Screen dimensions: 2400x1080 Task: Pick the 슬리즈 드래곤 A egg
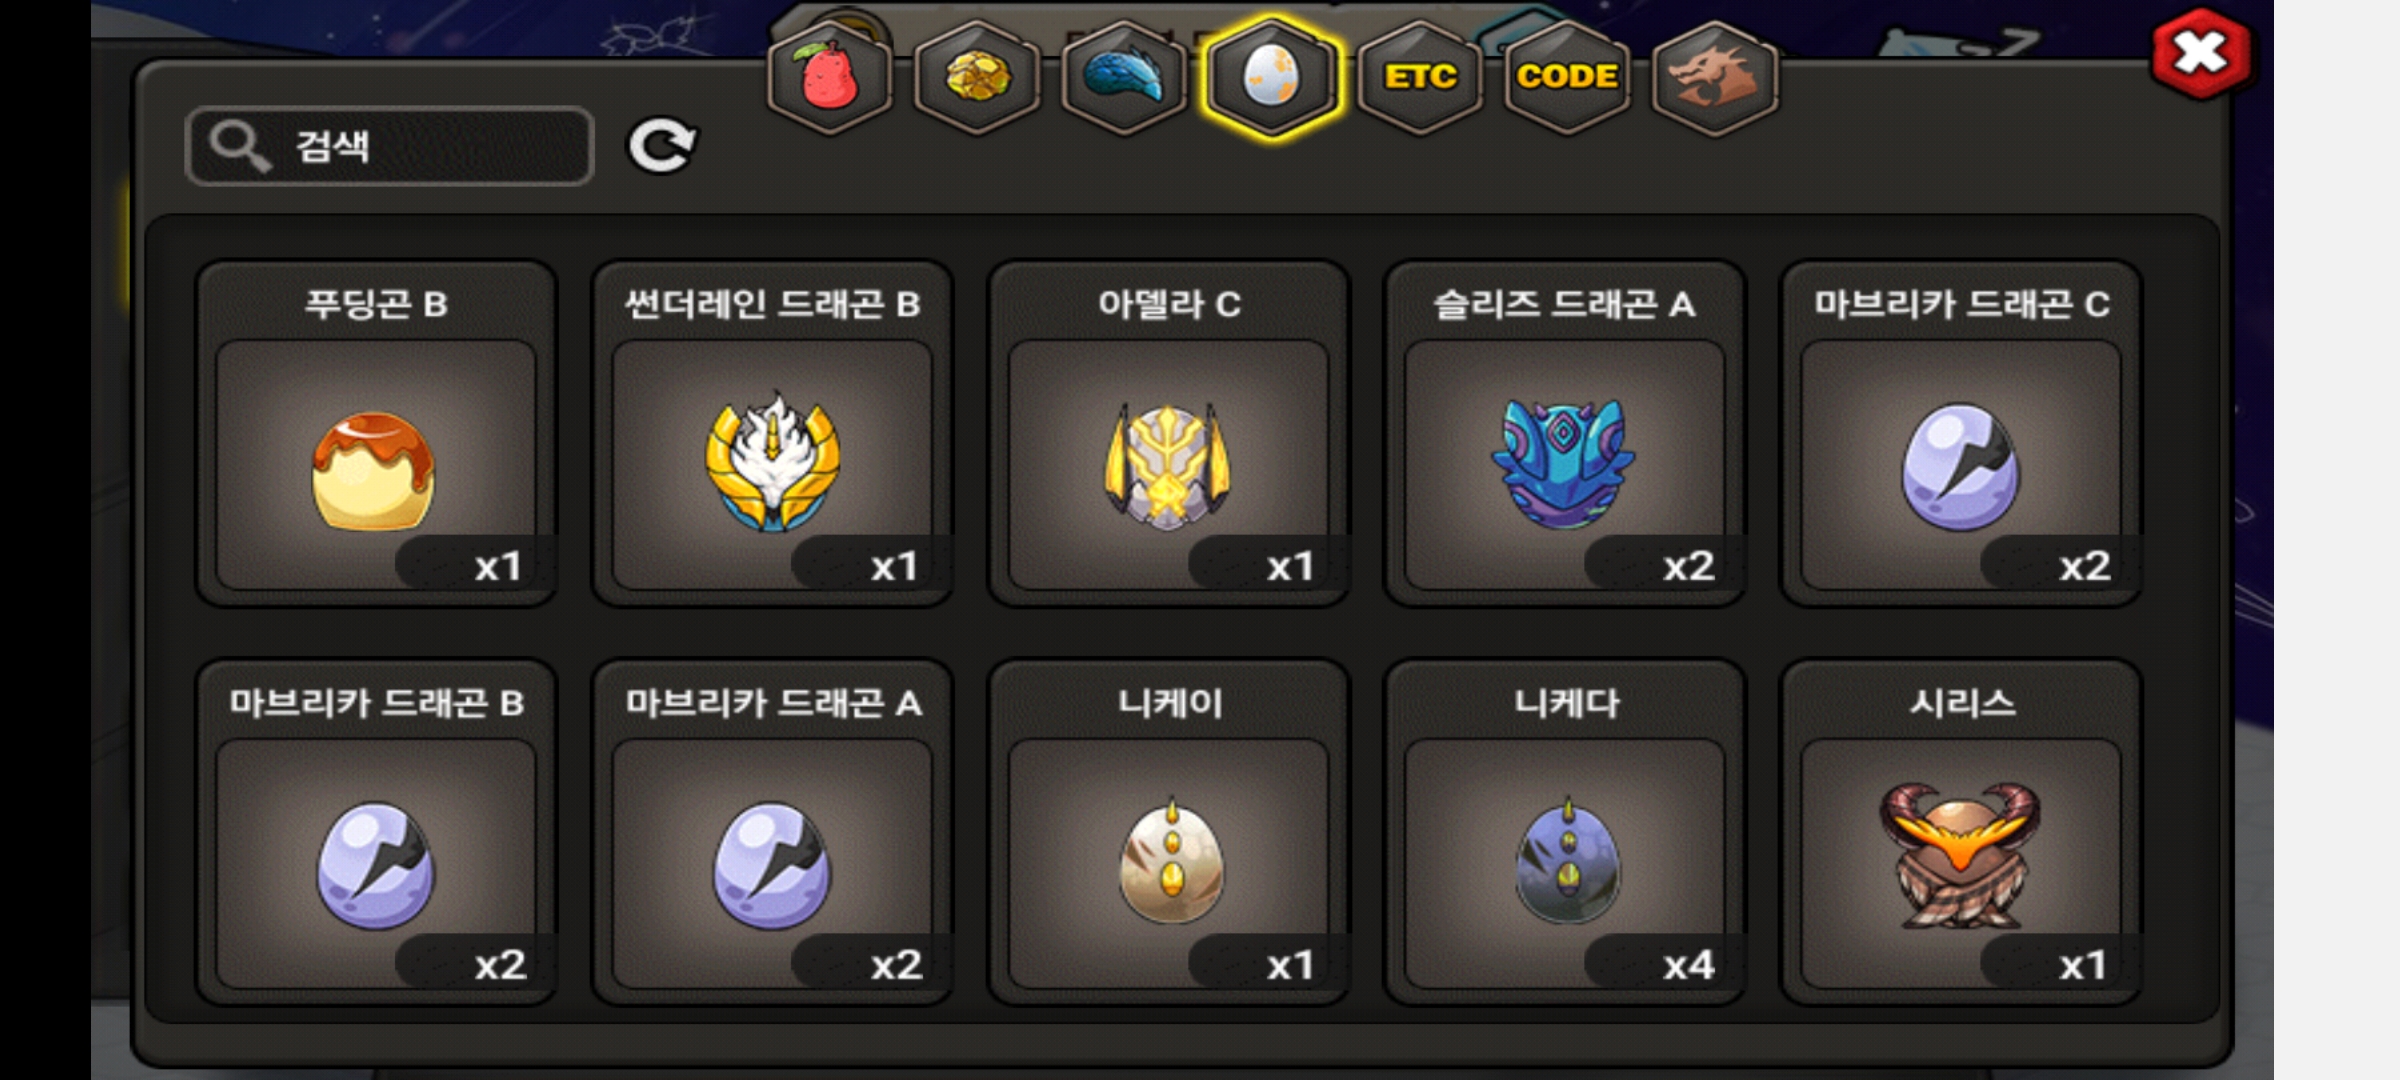[x=1564, y=434]
